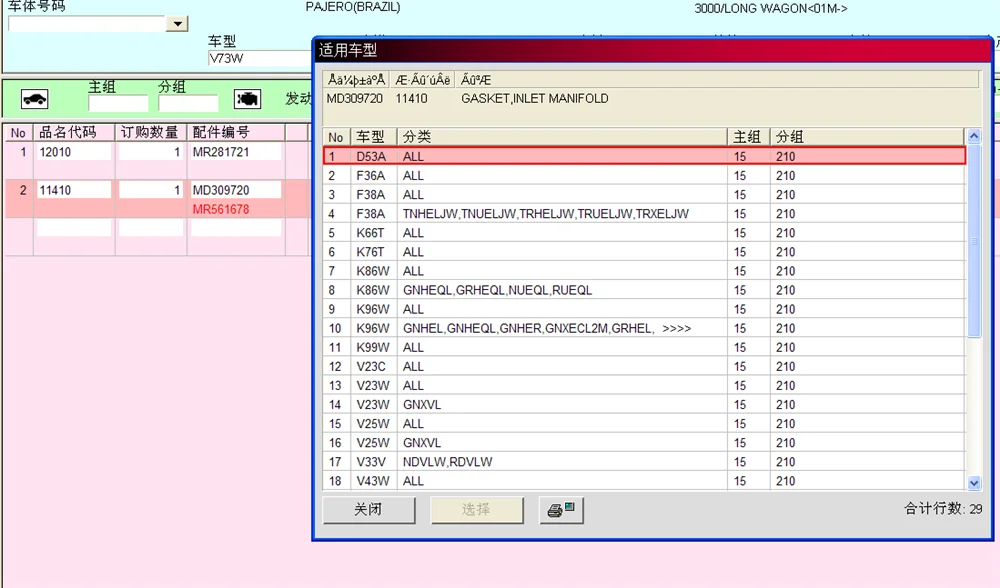Select row 13 V23W ALL
The width and height of the screenshot is (1000, 588).
click(644, 386)
